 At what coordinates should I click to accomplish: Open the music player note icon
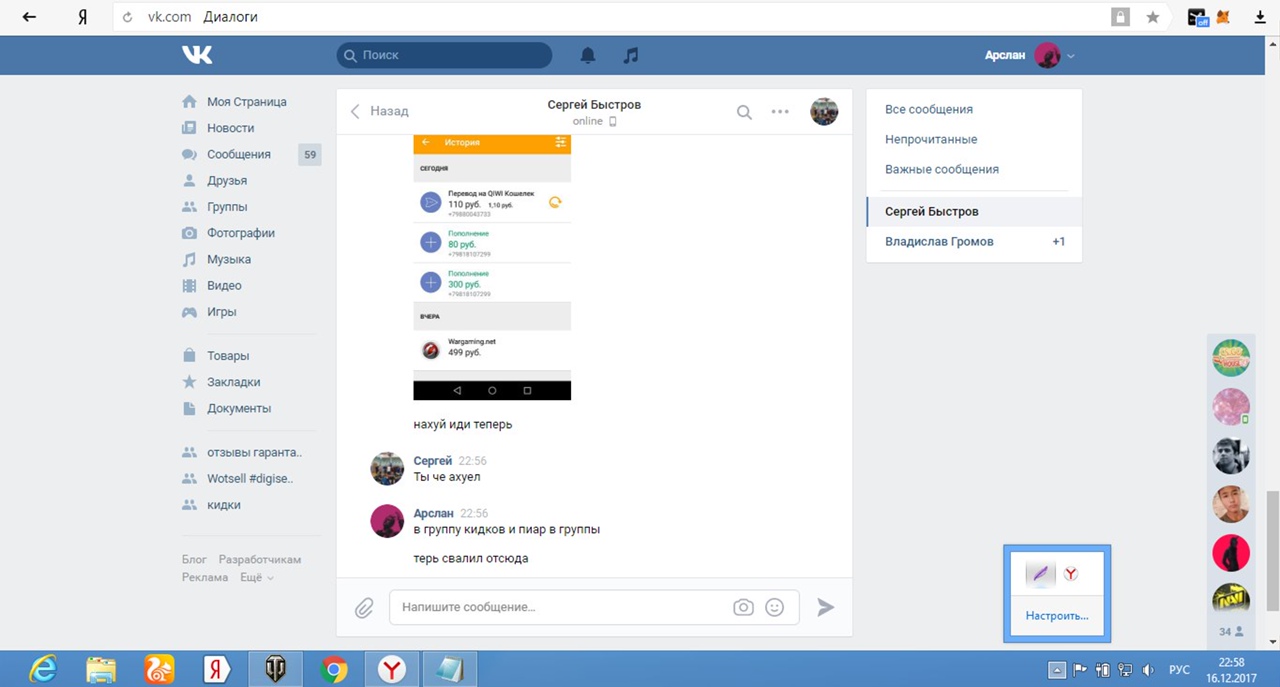coord(630,56)
